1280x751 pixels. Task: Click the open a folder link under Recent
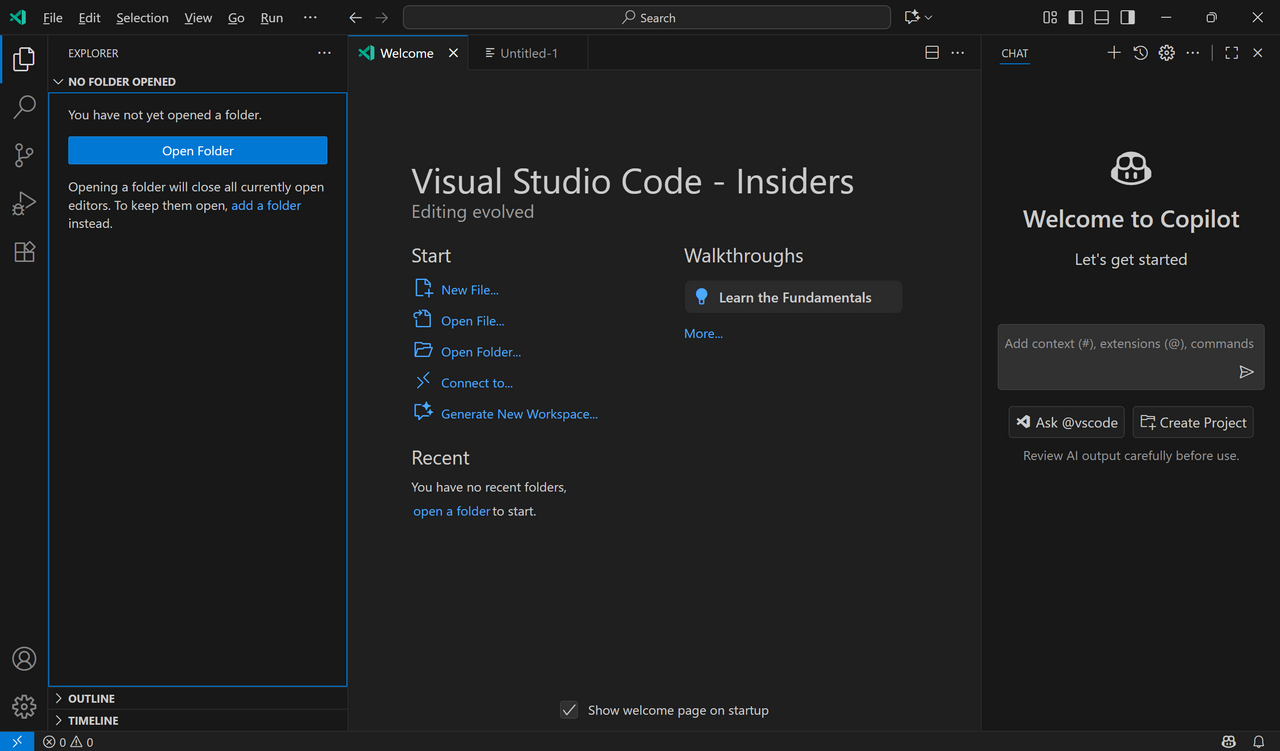pos(452,511)
